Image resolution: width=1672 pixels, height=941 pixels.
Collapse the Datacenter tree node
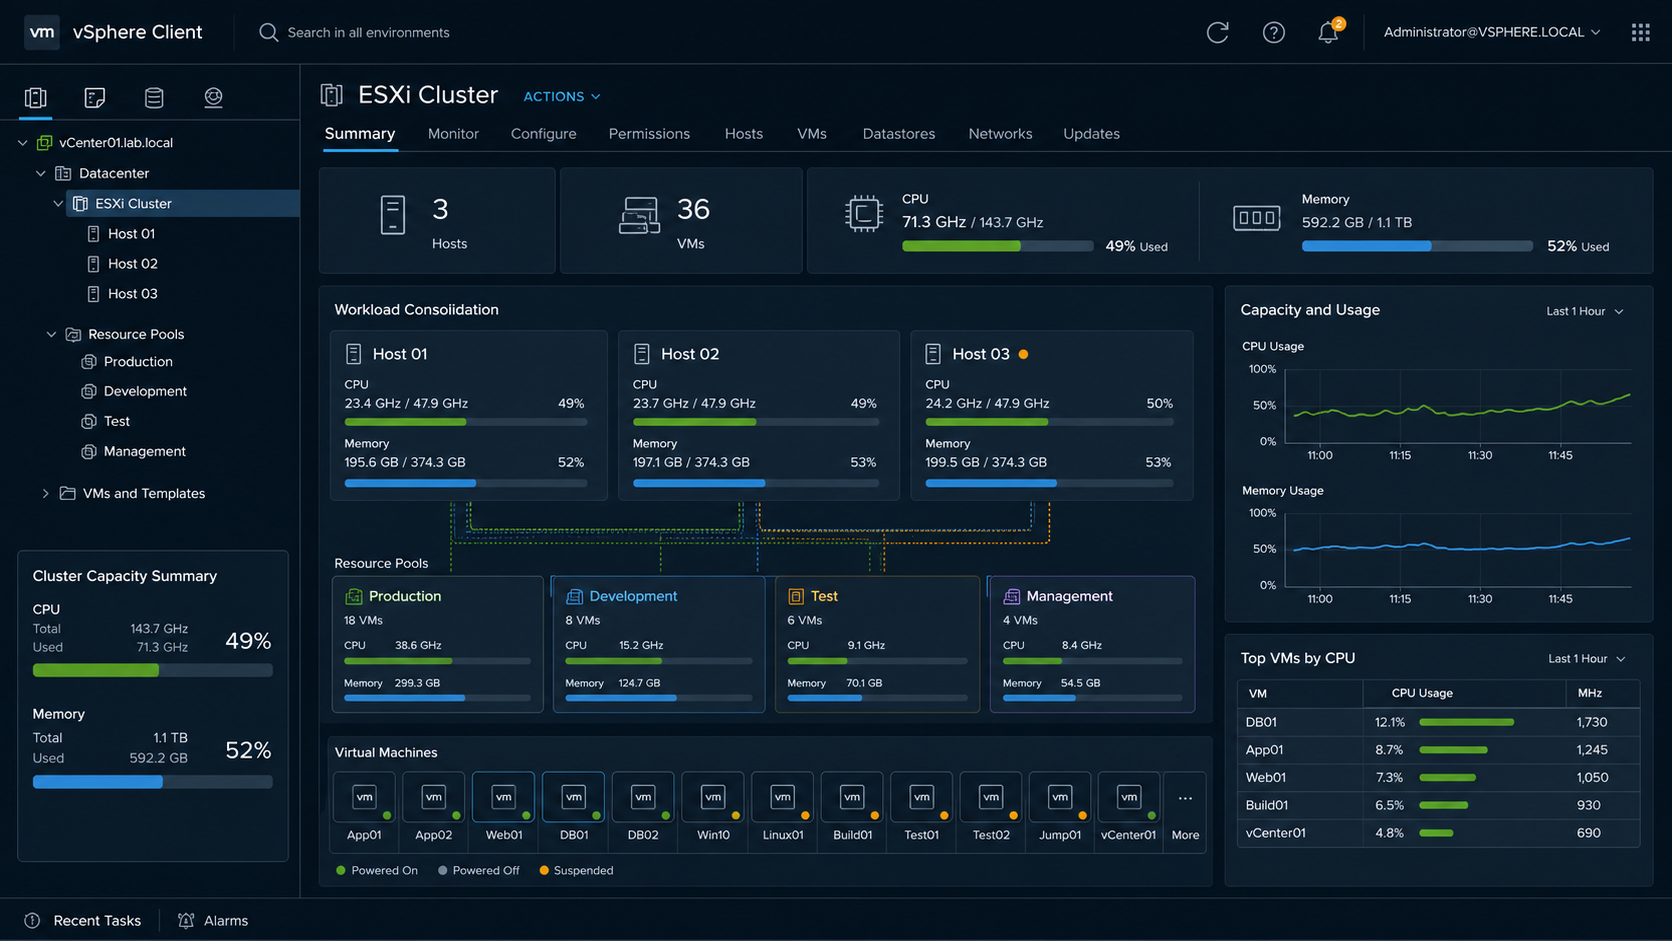click(x=41, y=173)
